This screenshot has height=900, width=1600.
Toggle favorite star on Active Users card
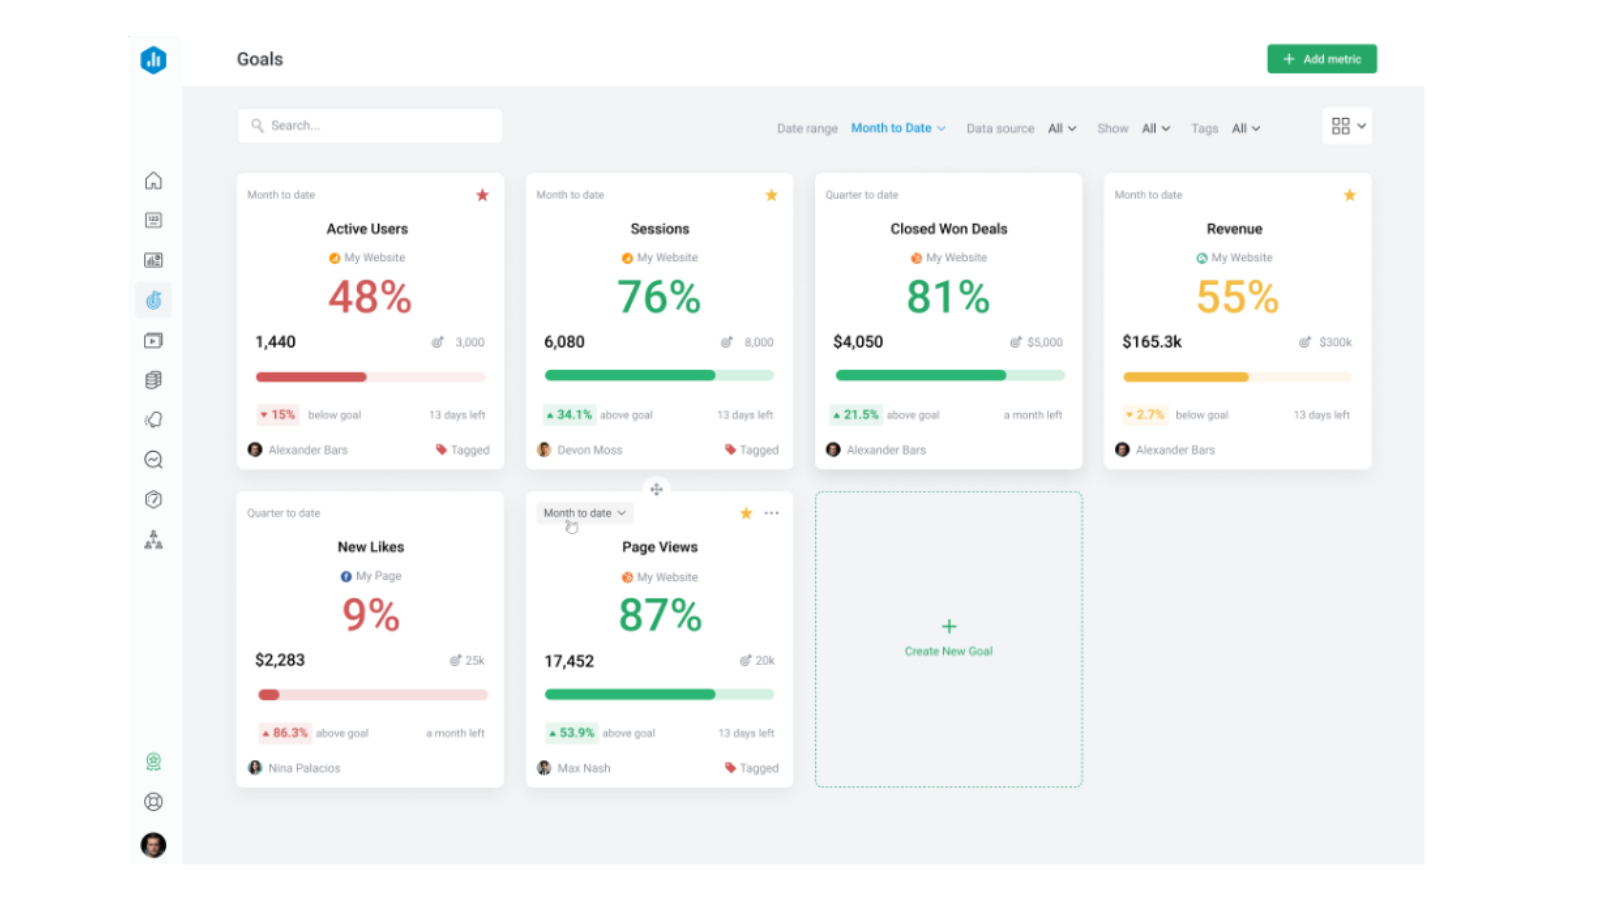click(482, 195)
